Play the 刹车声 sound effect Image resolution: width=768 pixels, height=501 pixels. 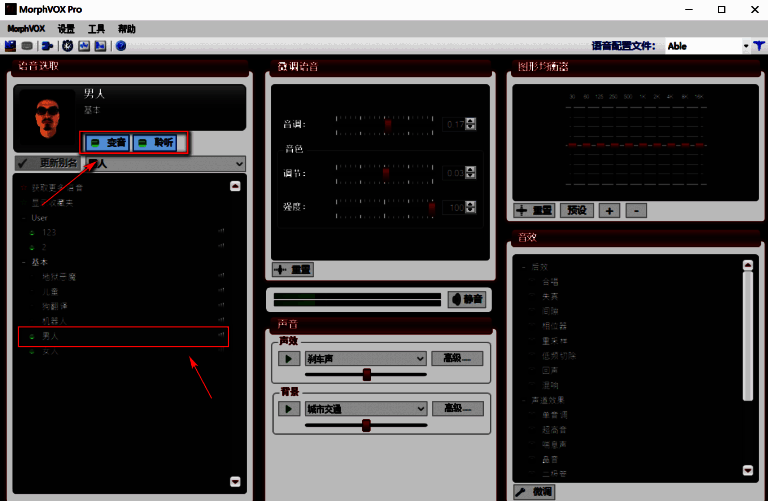click(287, 358)
